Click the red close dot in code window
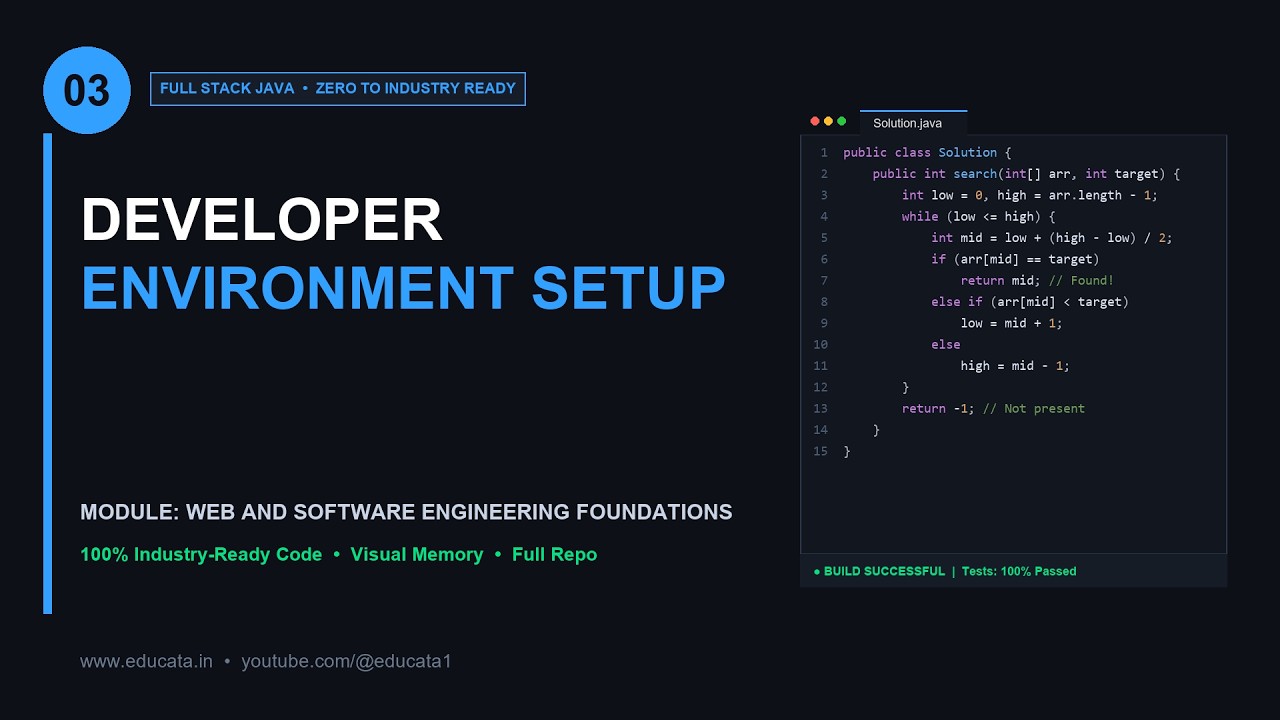Image resolution: width=1280 pixels, height=720 pixels. (x=815, y=121)
